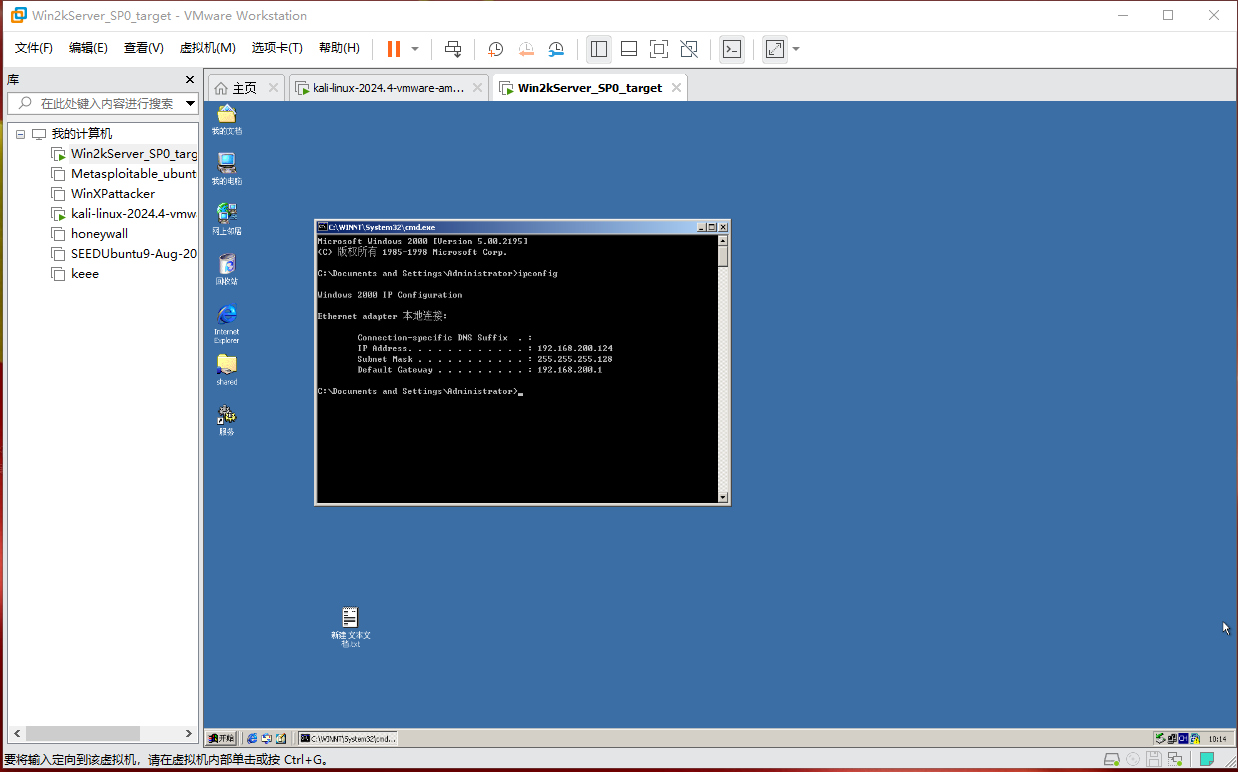Viewport: 1238px width, 772px height.
Task: Open the 文件(F) menu
Action: [x=33, y=48]
